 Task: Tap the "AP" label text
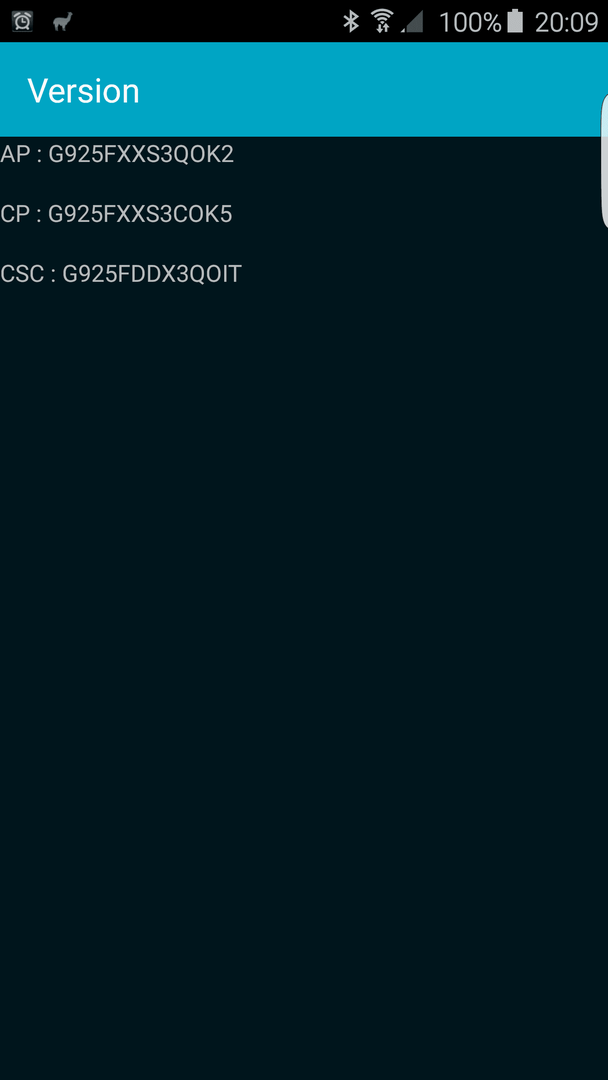15,154
